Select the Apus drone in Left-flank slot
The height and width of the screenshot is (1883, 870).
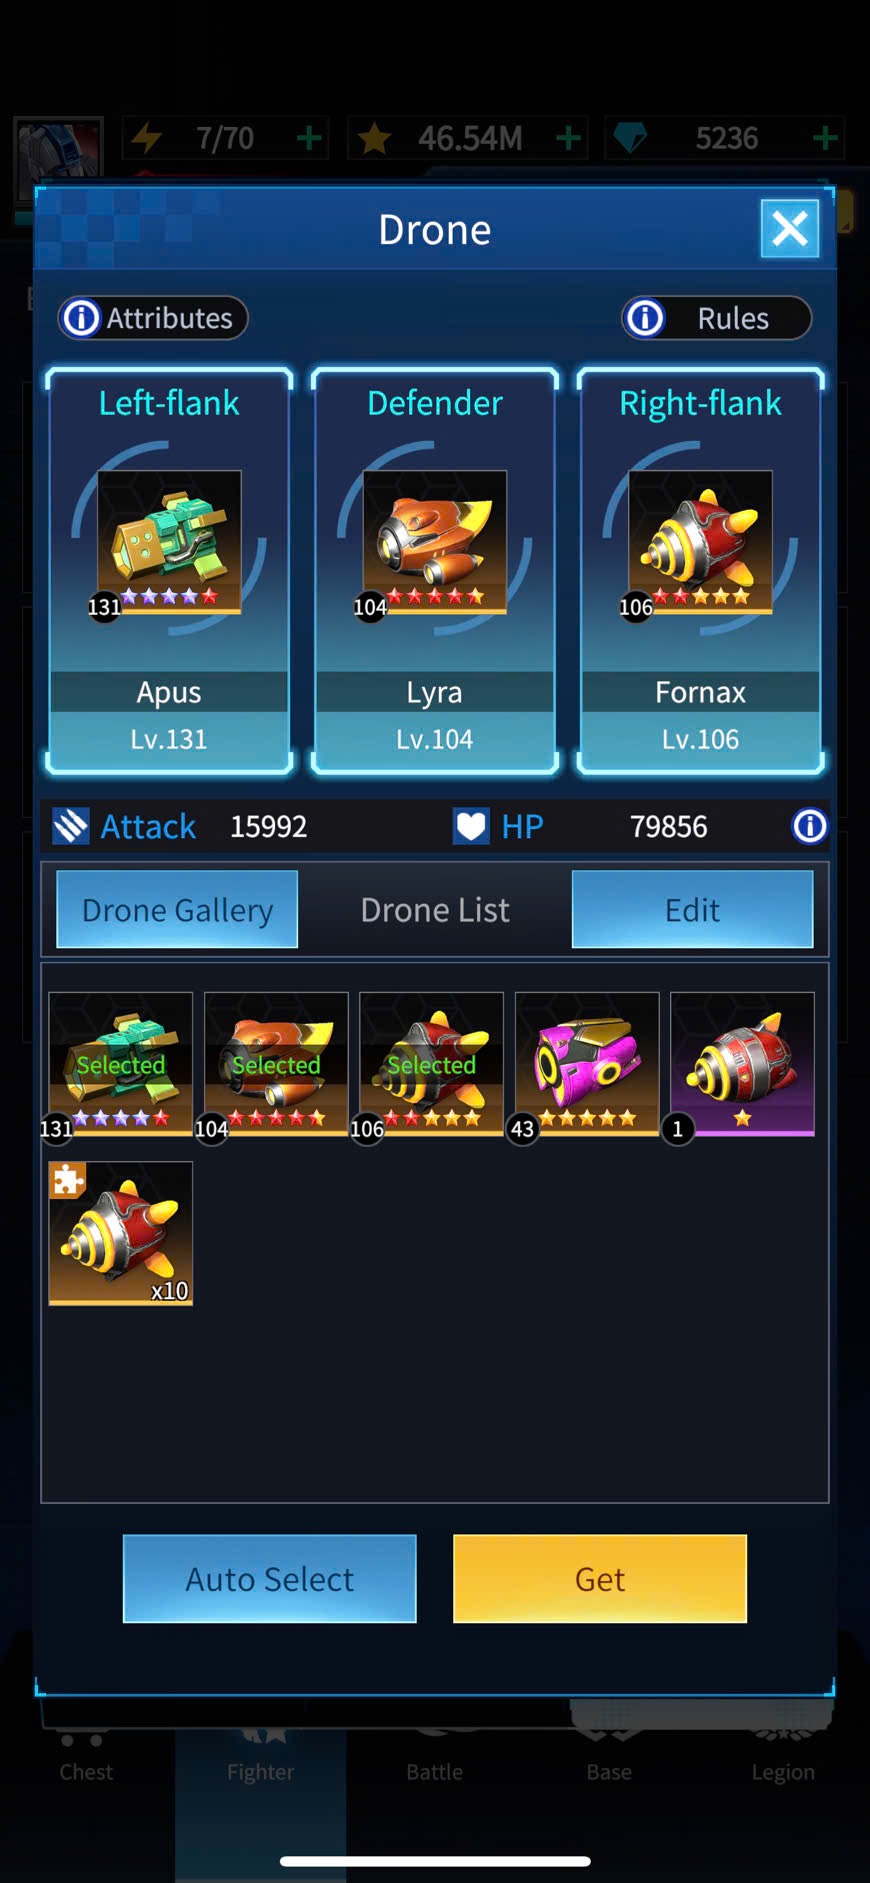[x=169, y=571]
